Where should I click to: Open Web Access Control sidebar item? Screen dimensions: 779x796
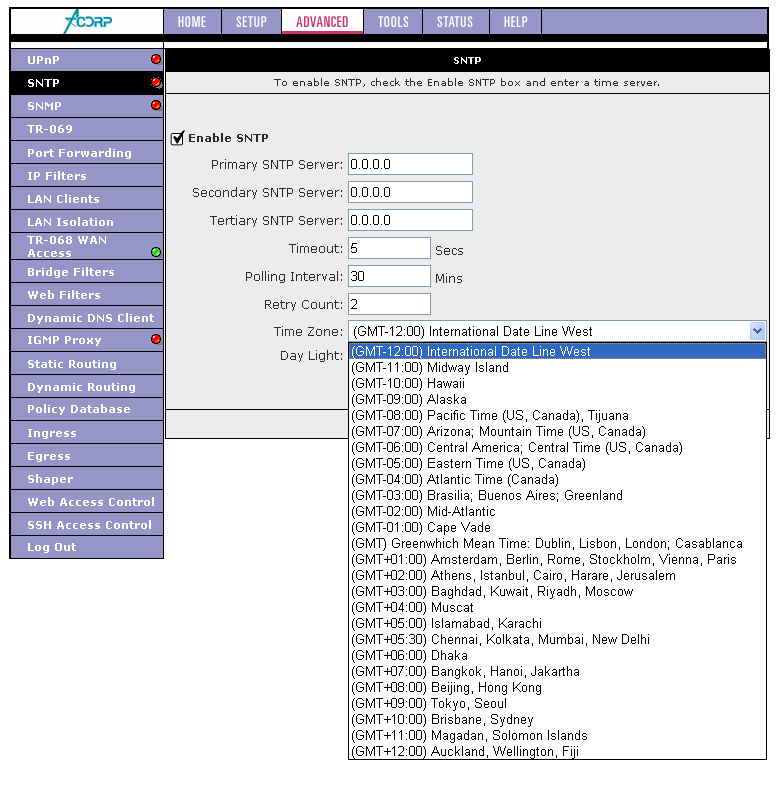coord(86,502)
